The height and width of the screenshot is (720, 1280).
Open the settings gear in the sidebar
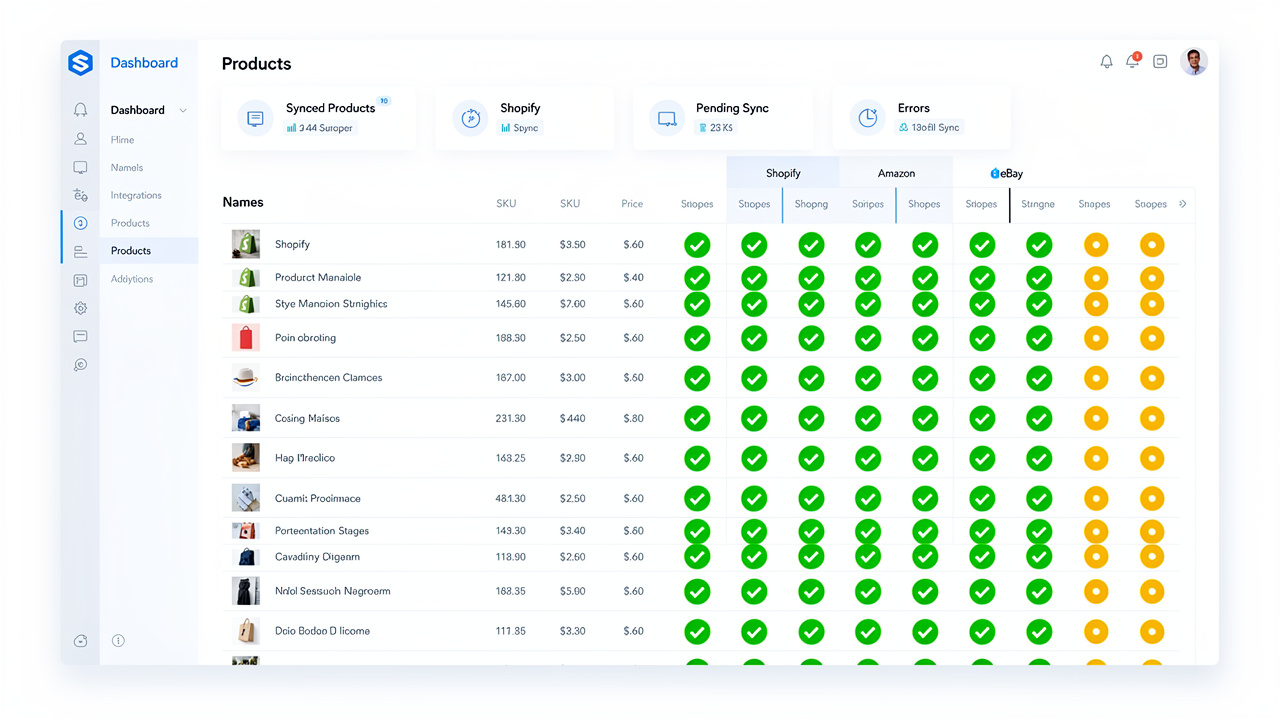[80, 308]
